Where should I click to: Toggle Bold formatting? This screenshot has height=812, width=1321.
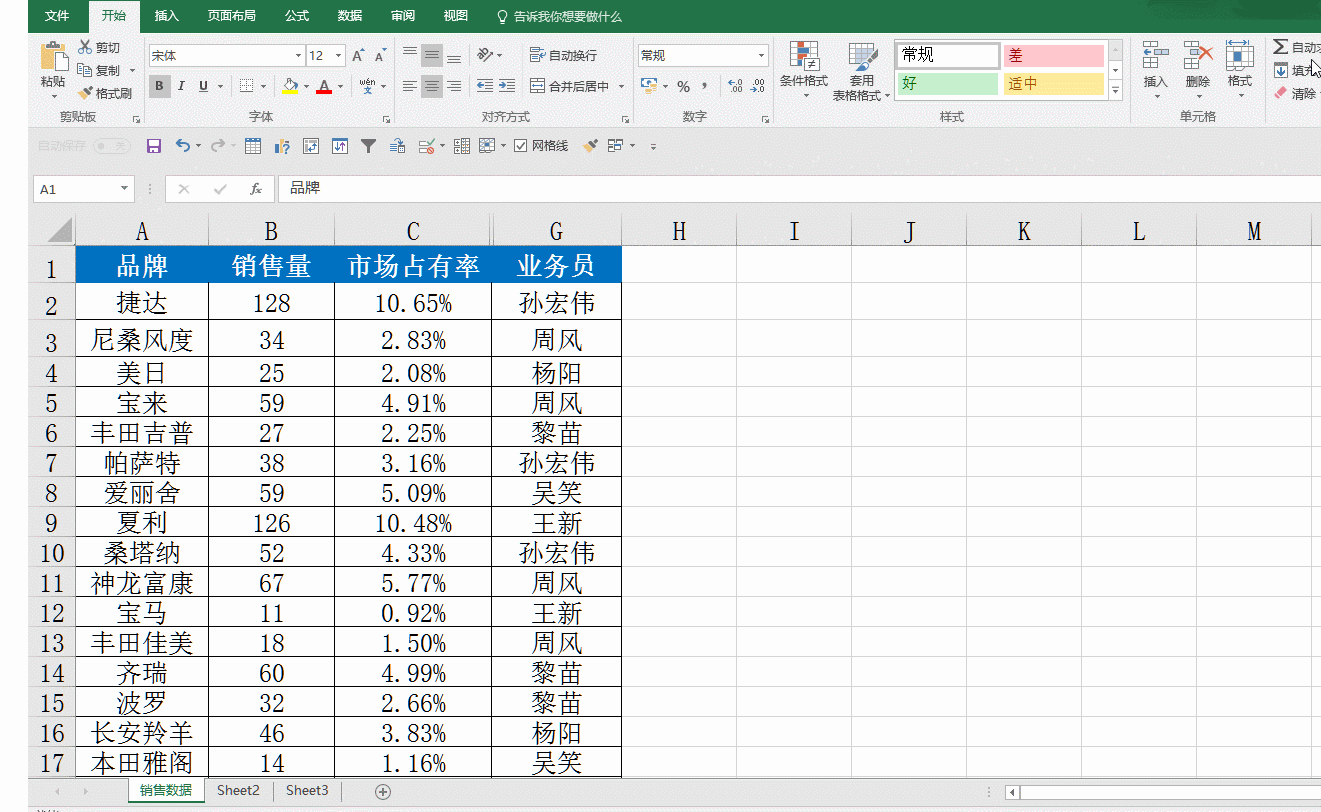[x=159, y=86]
